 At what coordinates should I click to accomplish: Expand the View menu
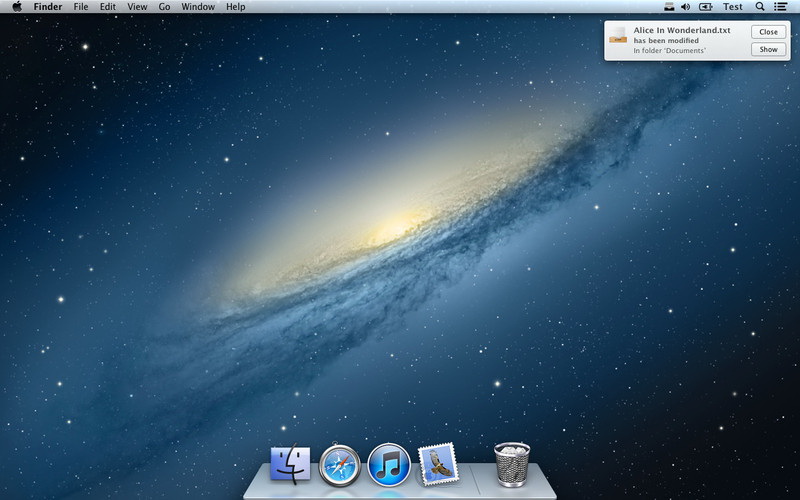point(137,7)
